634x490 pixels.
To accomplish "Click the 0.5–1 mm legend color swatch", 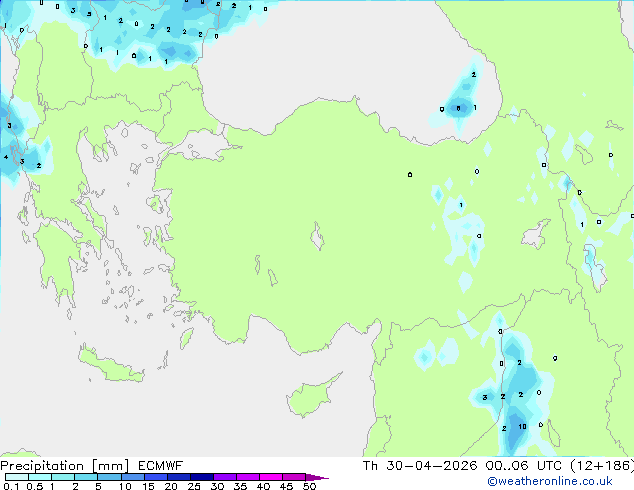I will [40, 477].
